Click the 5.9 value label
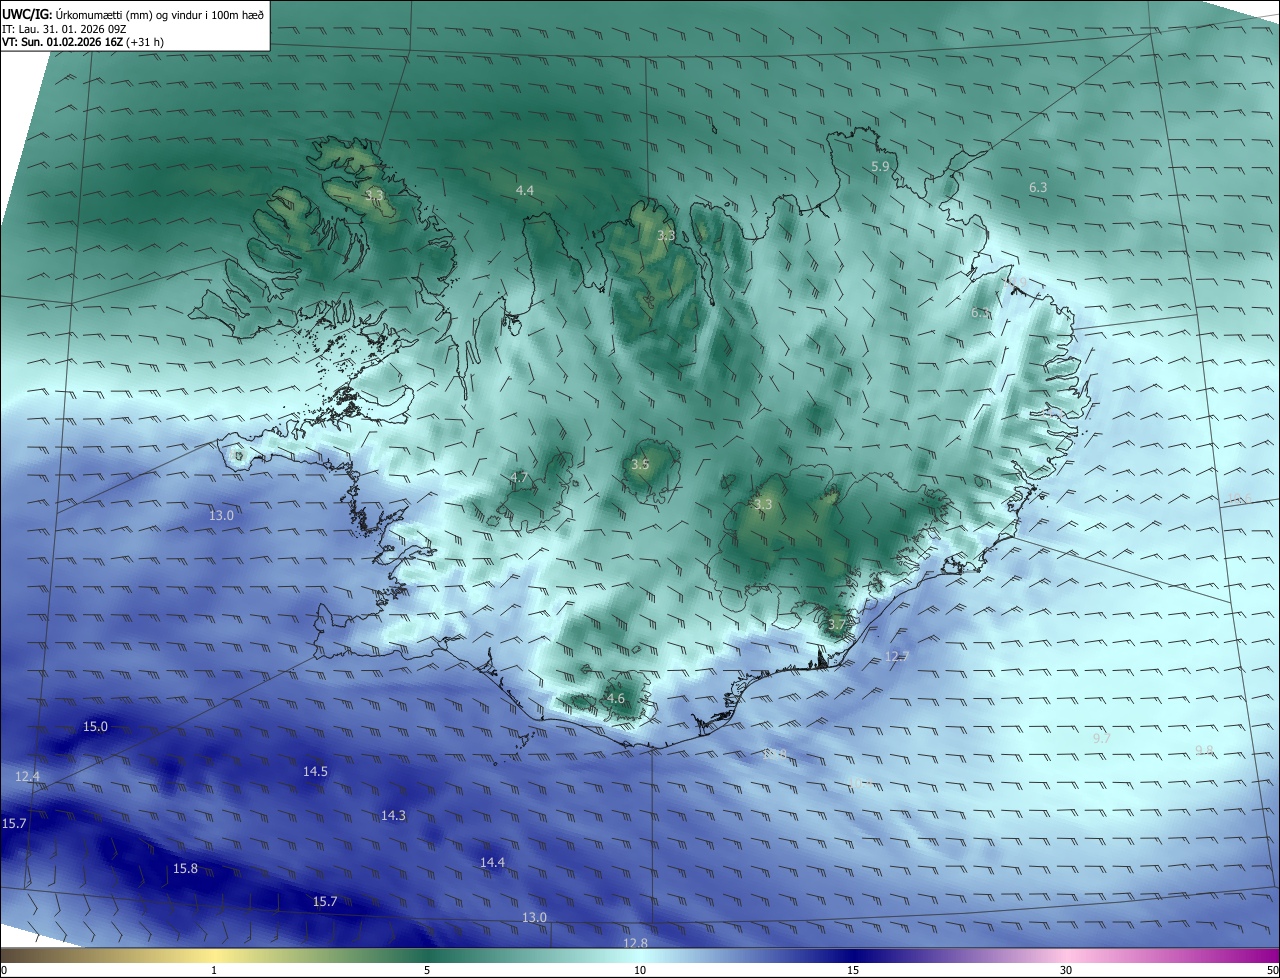This screenshot has height=978, width=1280. pyautogui.click(x=881, y=166)
